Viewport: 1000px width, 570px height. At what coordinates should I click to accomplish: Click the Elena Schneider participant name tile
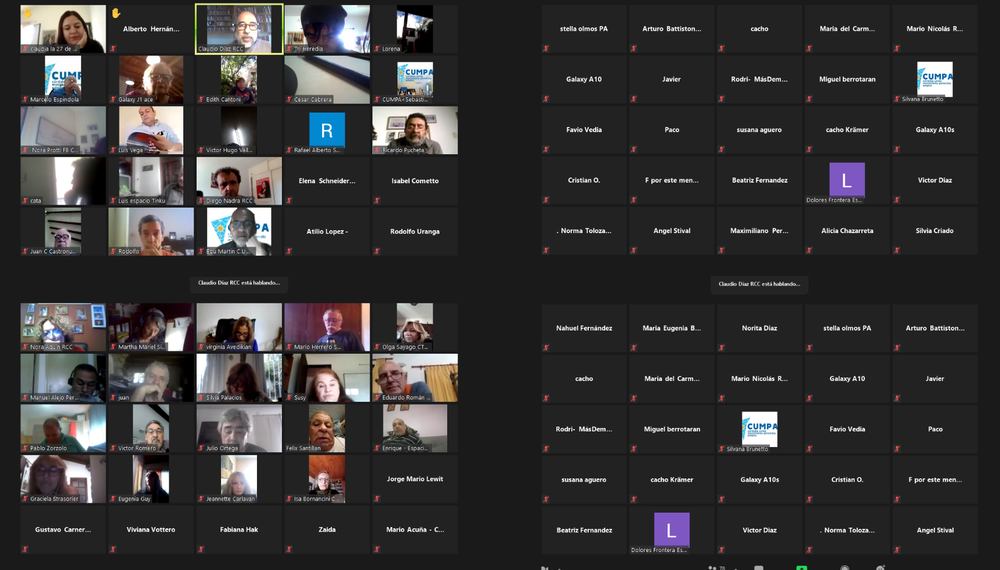point(326,181)
